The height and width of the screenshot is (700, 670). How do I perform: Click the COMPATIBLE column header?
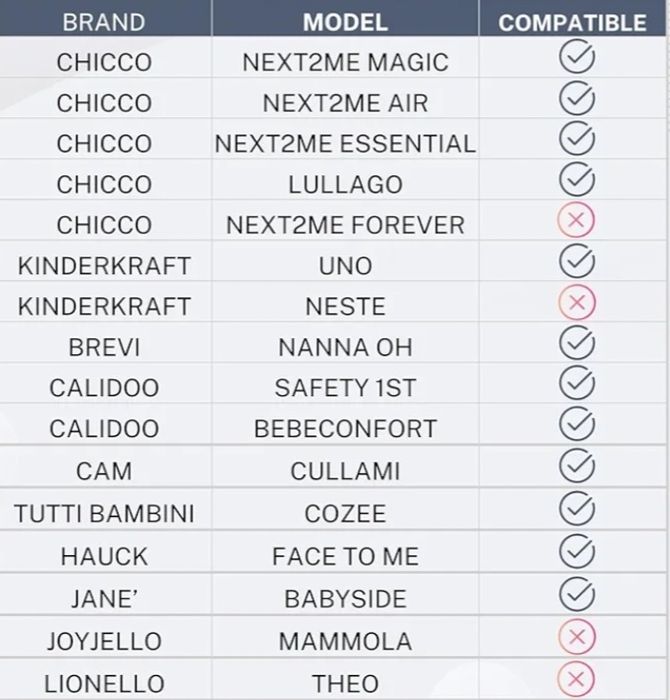tap(572, 22)
